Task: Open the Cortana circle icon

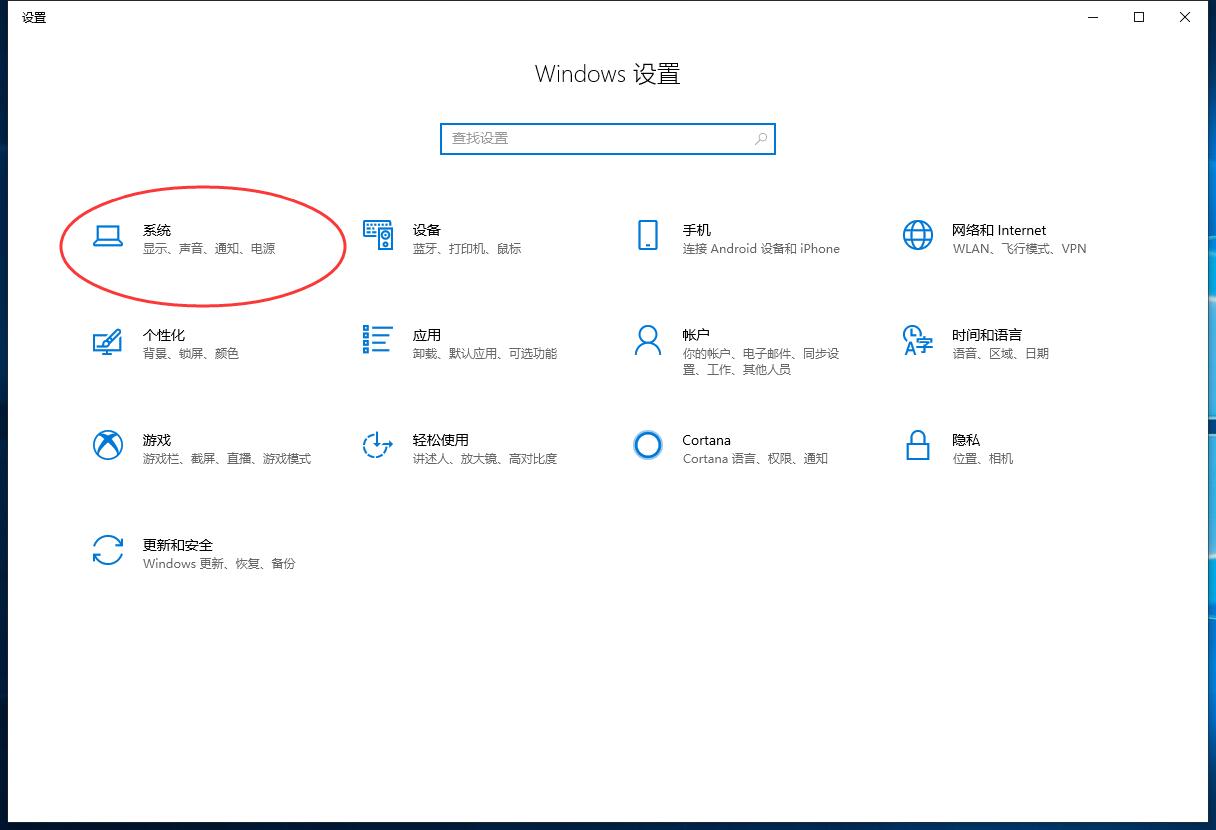Action: click(648, 445)
